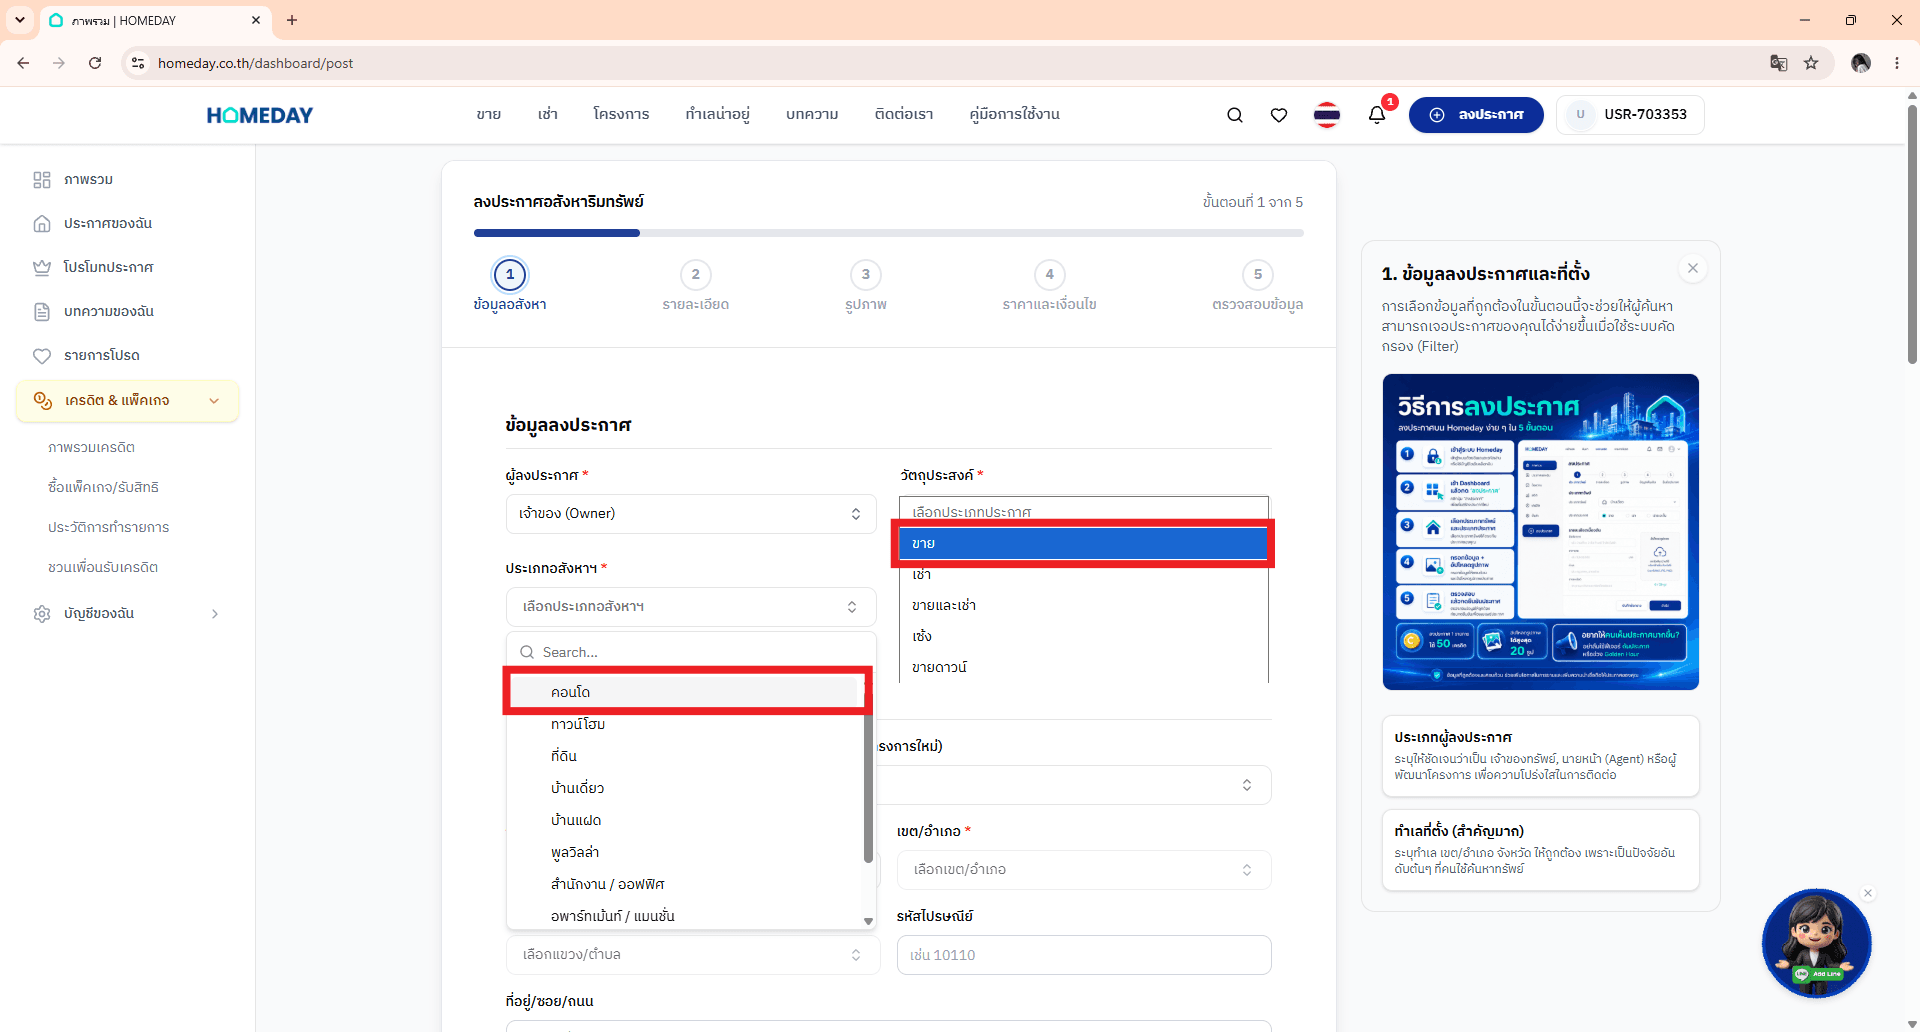Choose ขายดาวน์ option
Screen dimensions: 1920x1032
click(x=1084, y=667)
